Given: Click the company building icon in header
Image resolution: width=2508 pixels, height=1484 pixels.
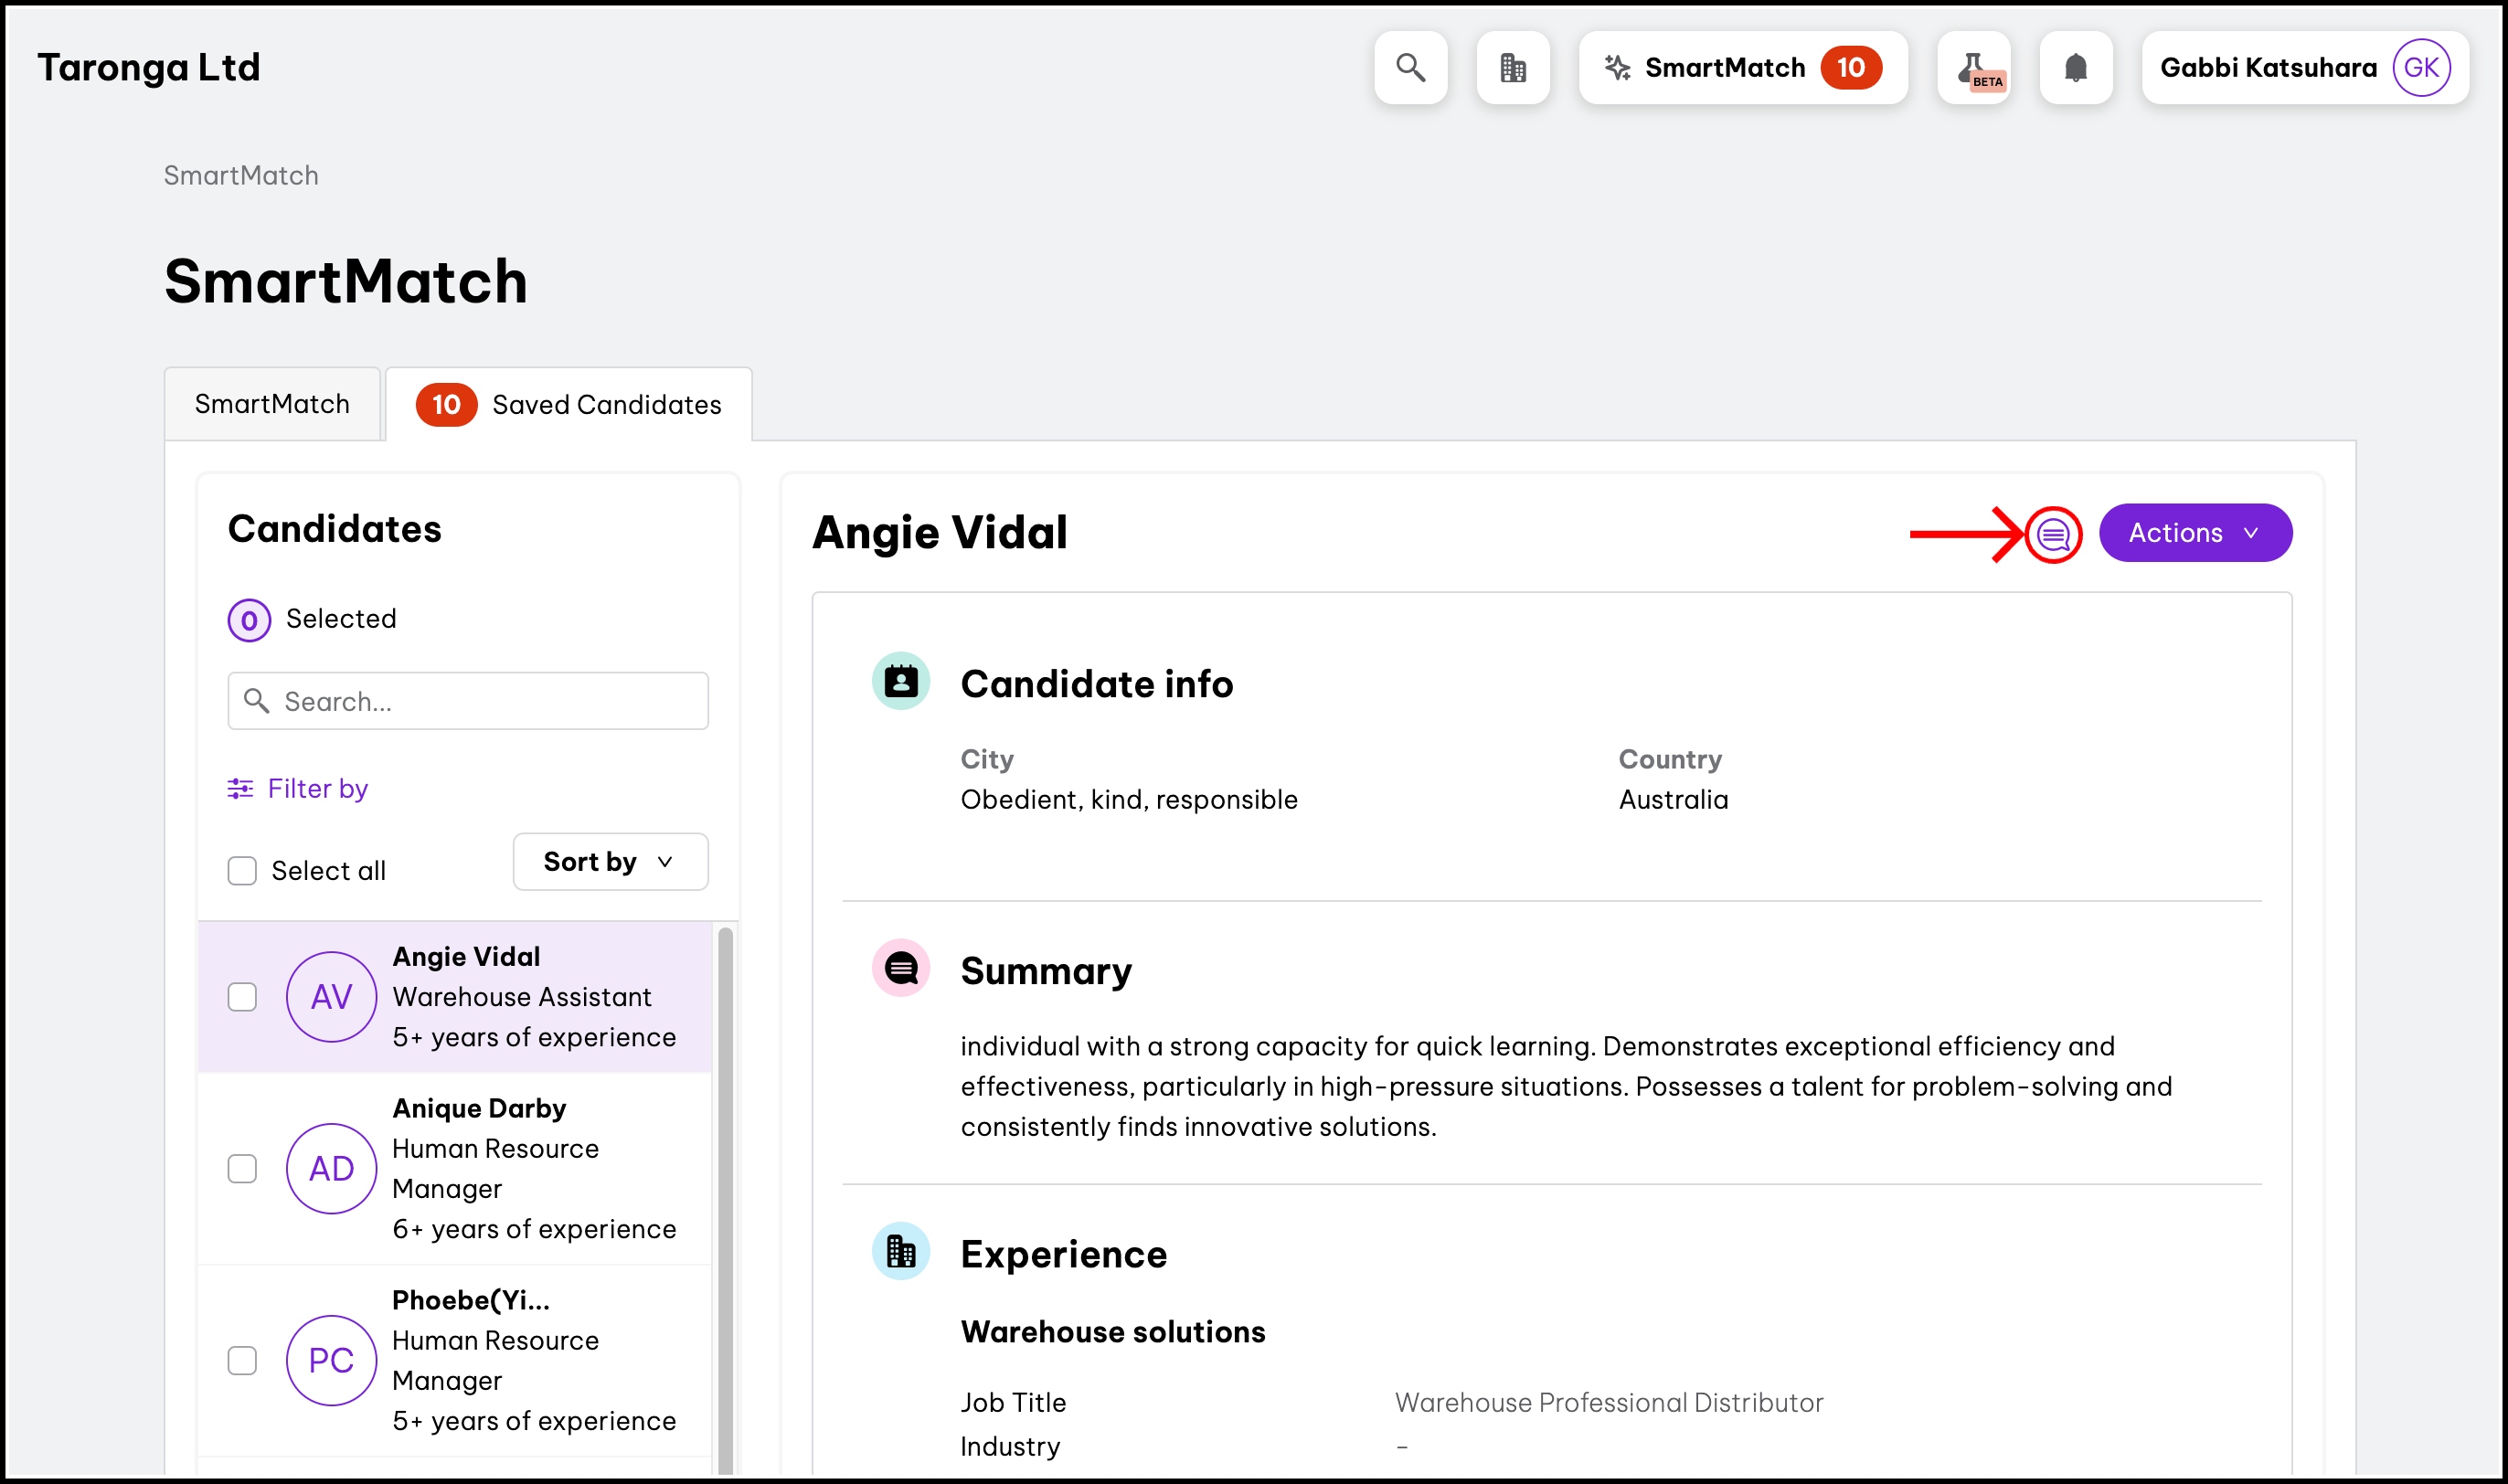Looking at the screenshot, I should (1513, 67).
